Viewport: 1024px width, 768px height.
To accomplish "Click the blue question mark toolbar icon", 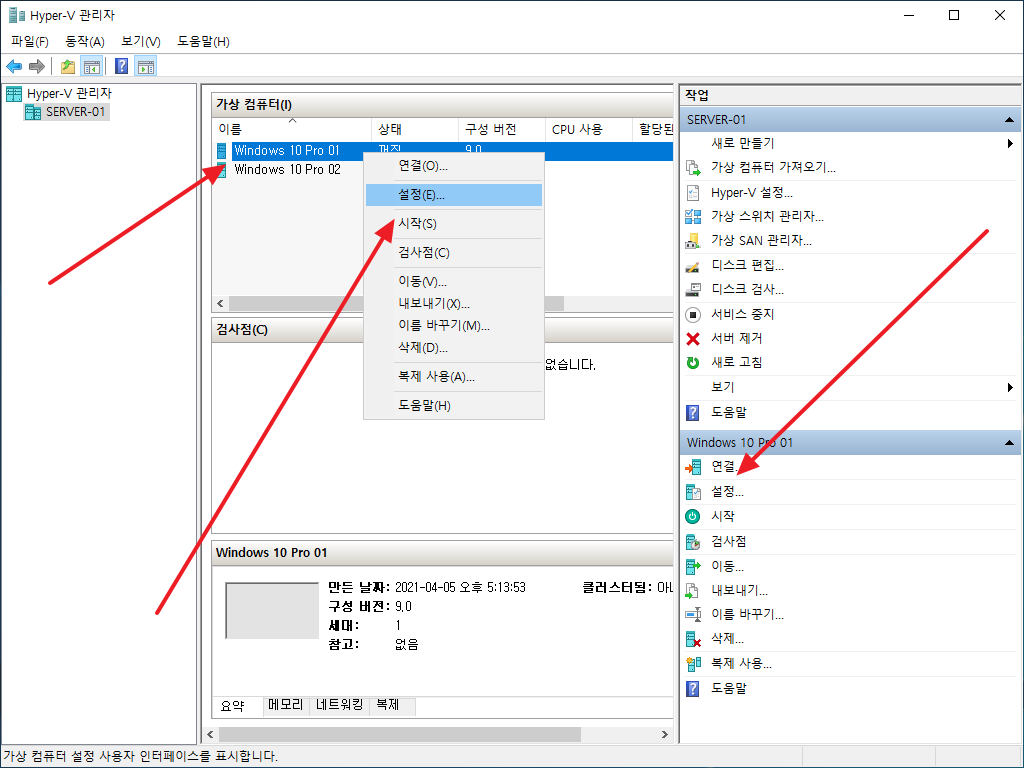I will pos(121,66).
